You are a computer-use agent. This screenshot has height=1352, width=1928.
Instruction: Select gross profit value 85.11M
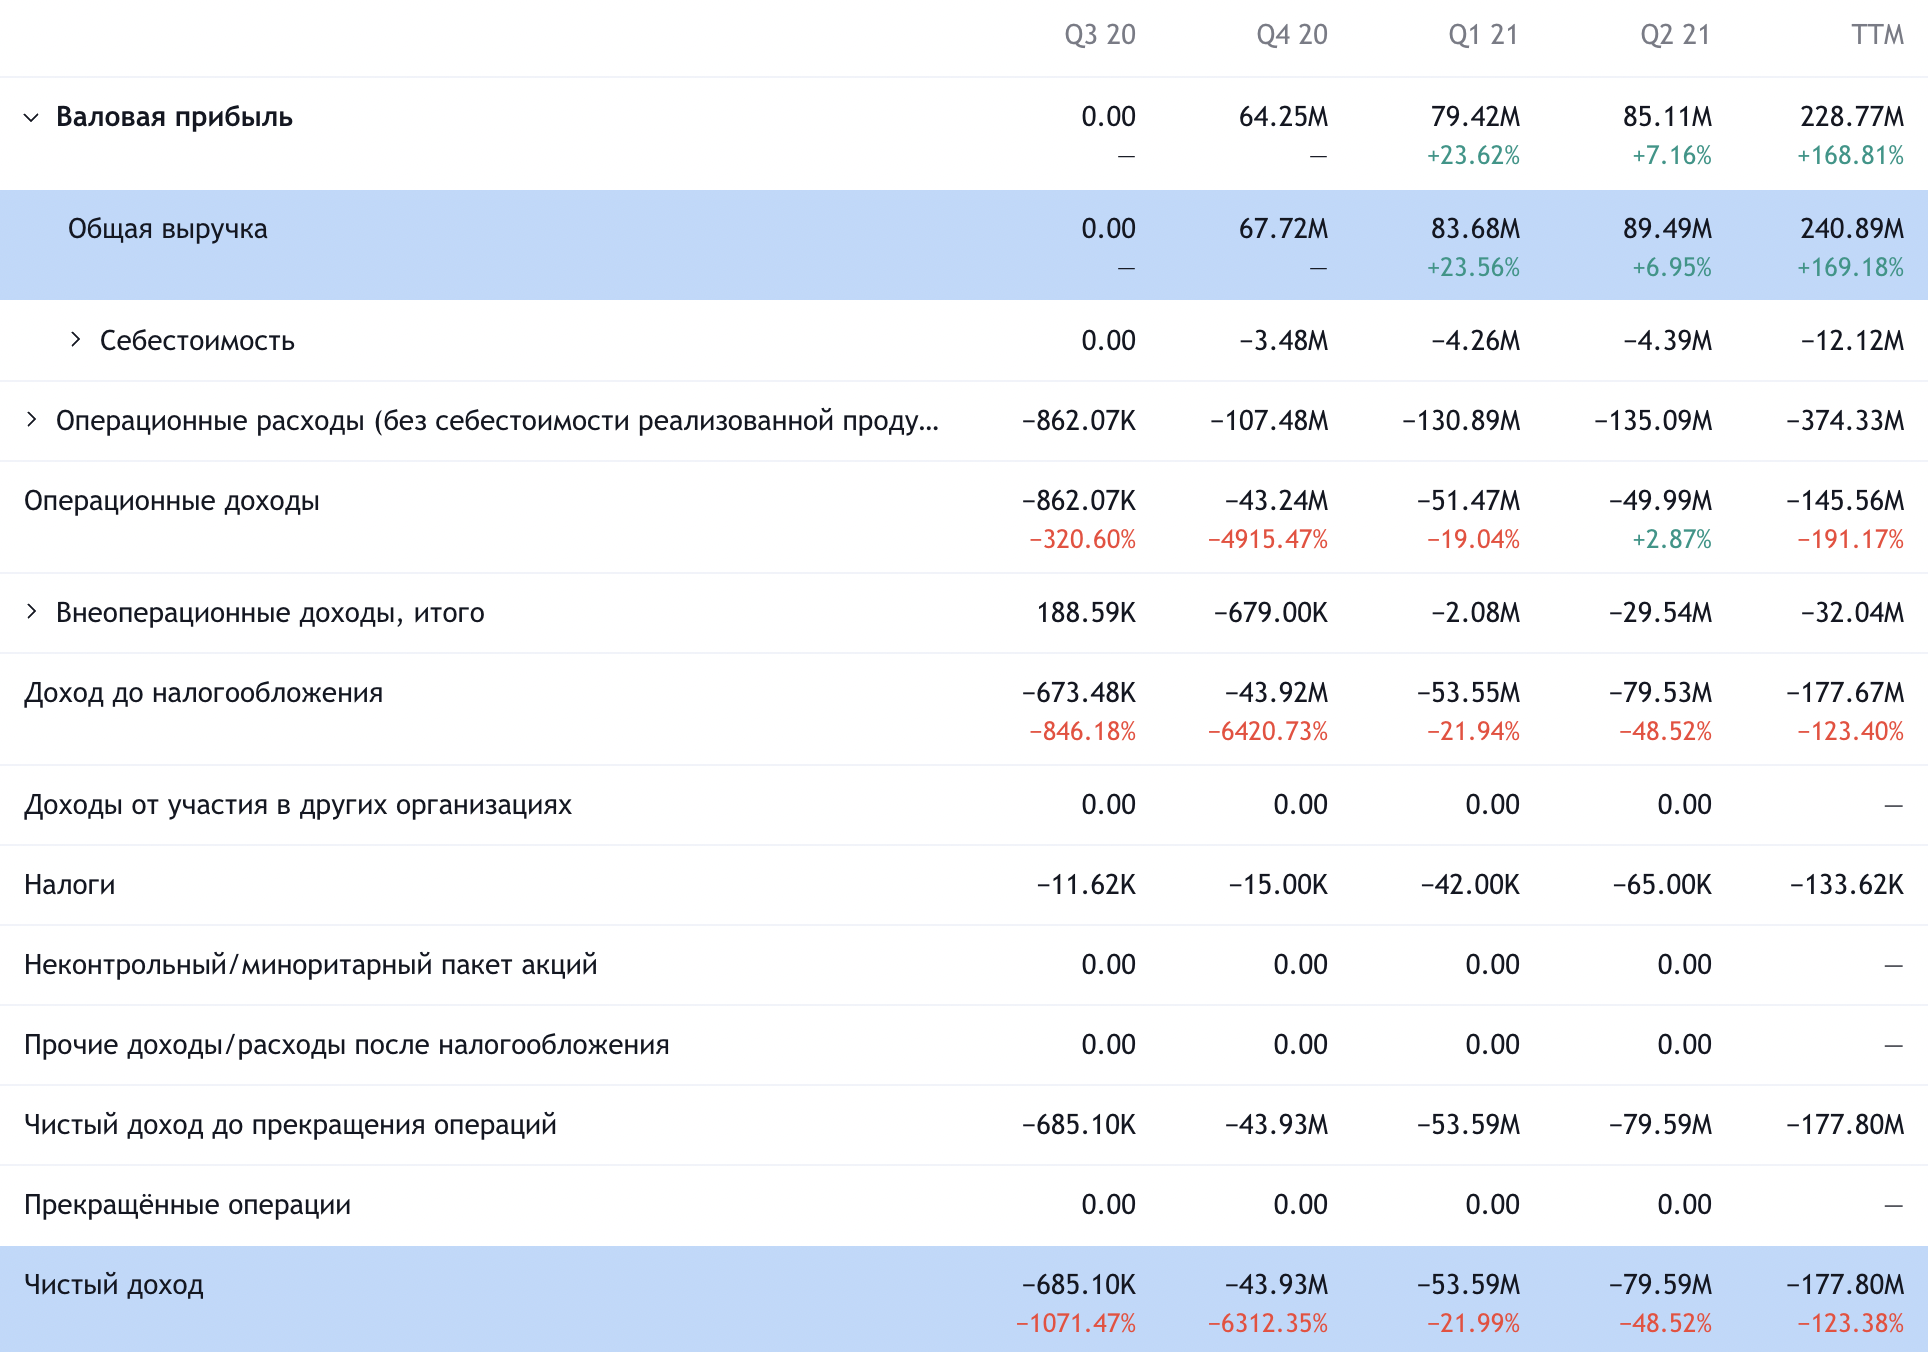(x=1667, y=117)
